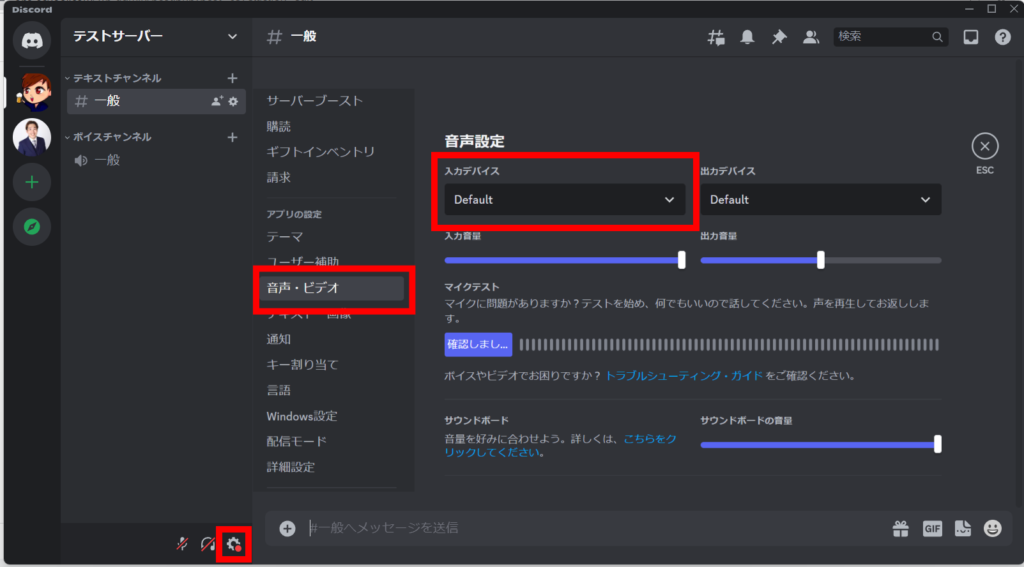The height and width of the screenshot is (567, 1024).
Task: Select テーマ in app settings
Action: coord(285,236)
